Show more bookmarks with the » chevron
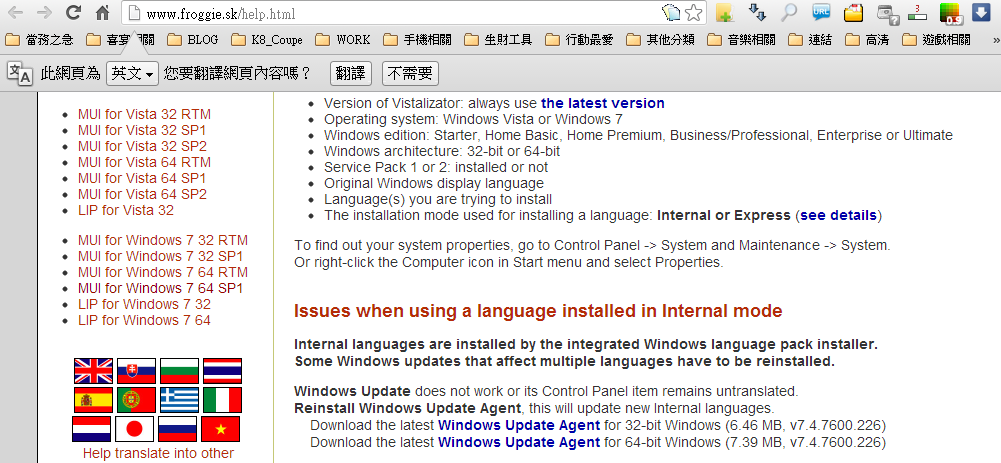The height and width of the screenshot is (463, 1001). pos(995,40)
